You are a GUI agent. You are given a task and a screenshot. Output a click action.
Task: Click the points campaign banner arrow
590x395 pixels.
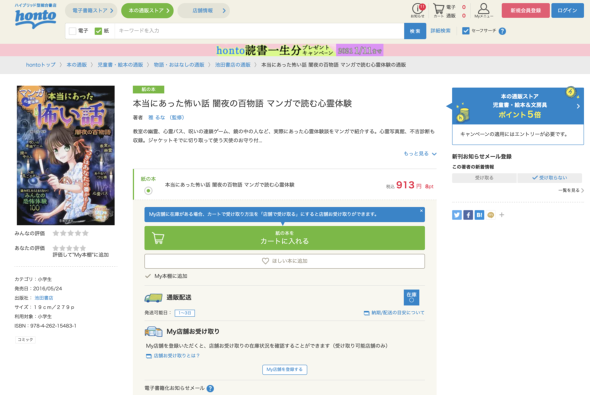[x=578, y=106]
